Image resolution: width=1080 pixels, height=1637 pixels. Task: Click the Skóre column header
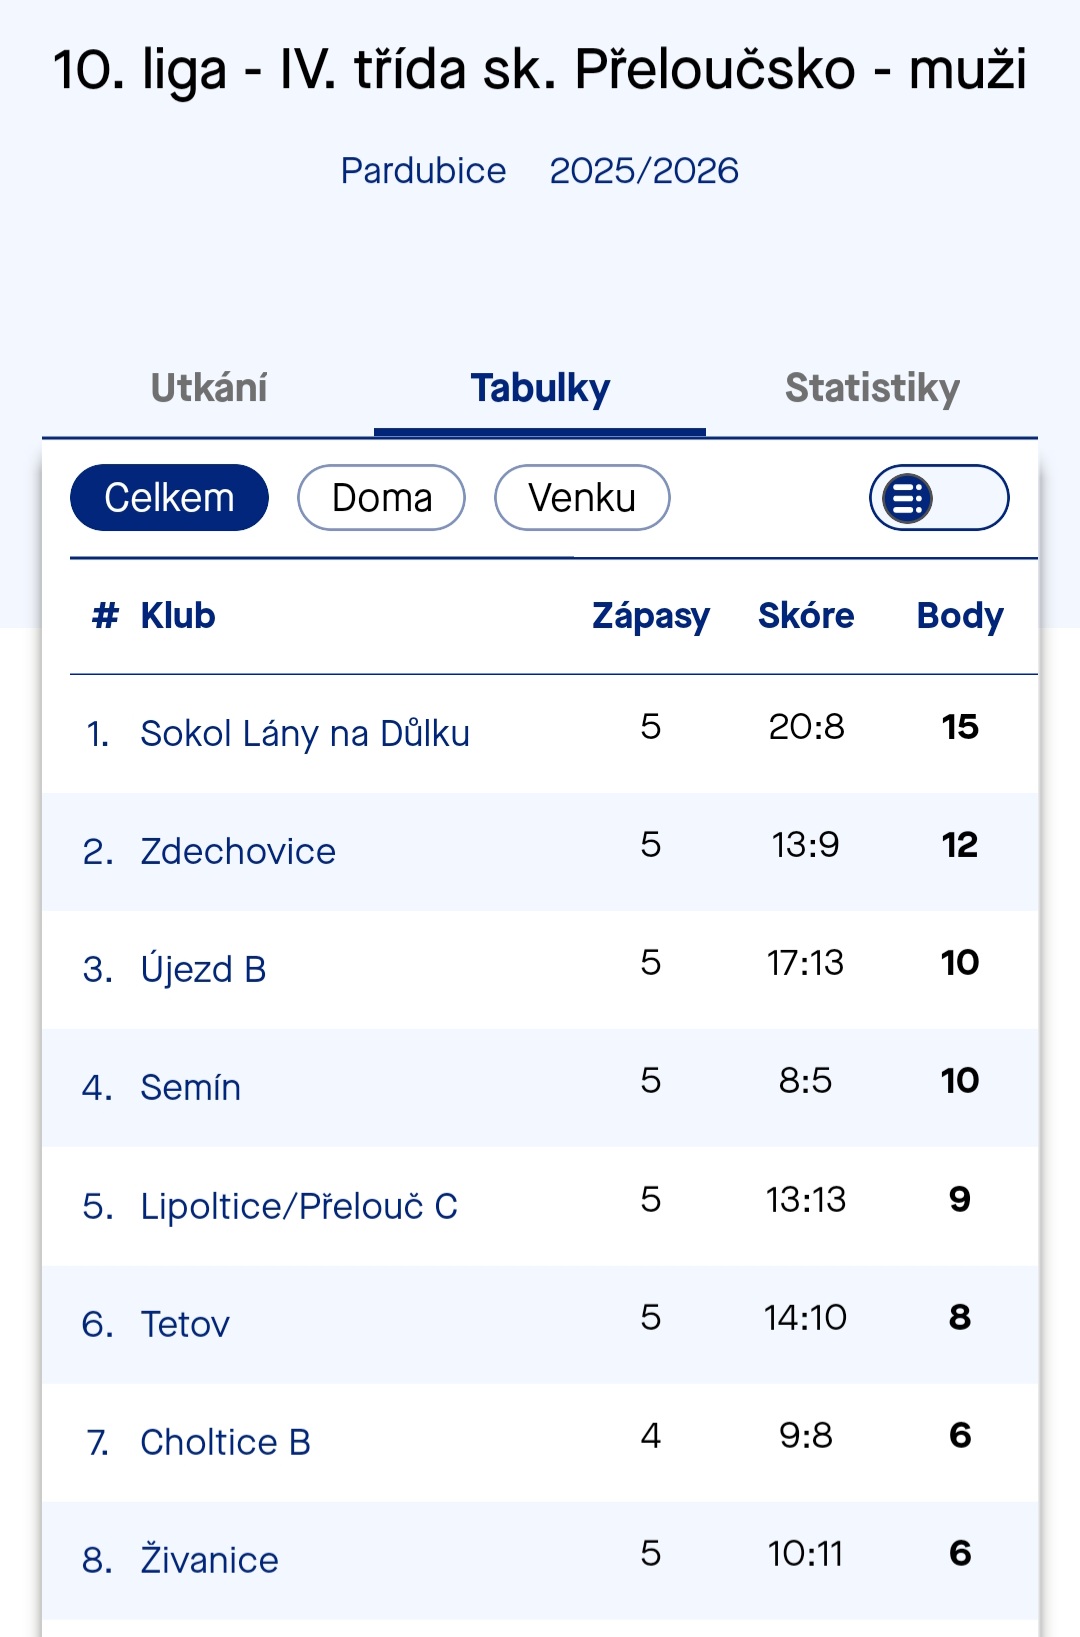coord(806,616)
